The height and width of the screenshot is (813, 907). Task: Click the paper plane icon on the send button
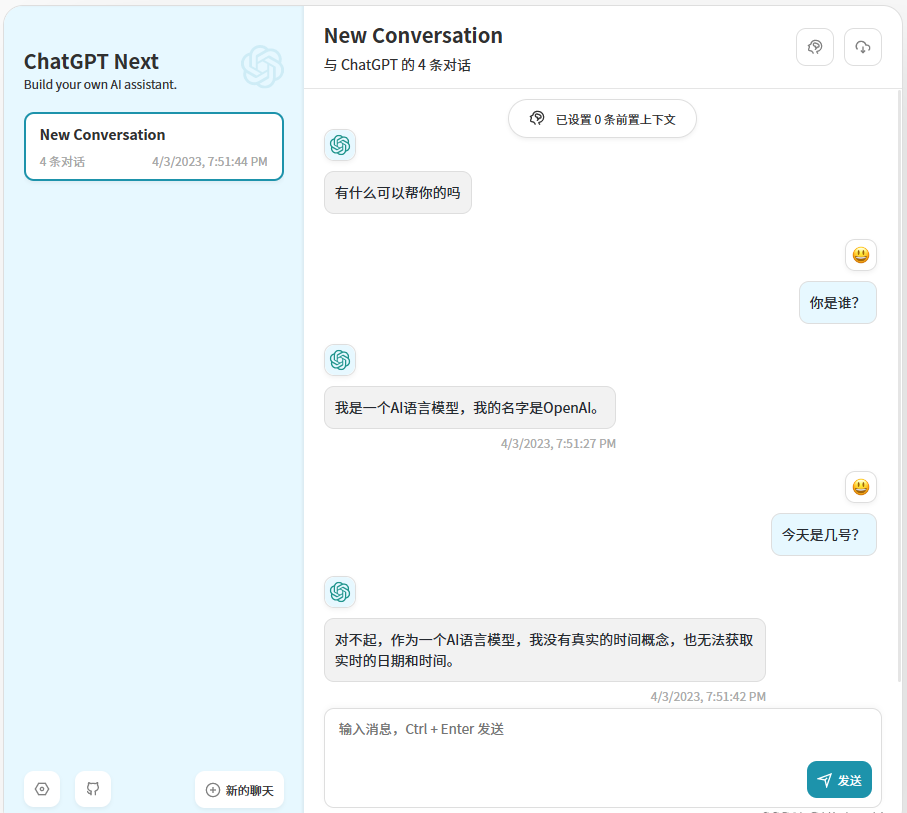coord(824,779)
